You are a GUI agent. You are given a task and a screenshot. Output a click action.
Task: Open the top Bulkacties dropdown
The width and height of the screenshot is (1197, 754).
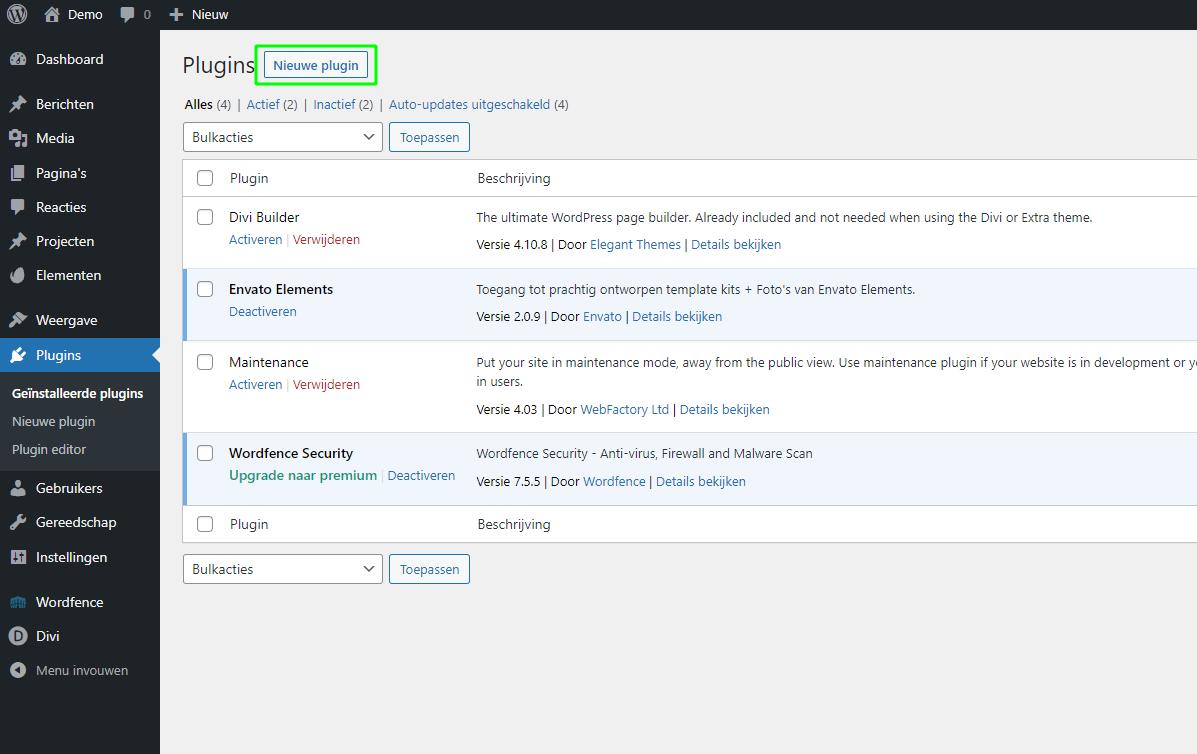coord(282,137)
